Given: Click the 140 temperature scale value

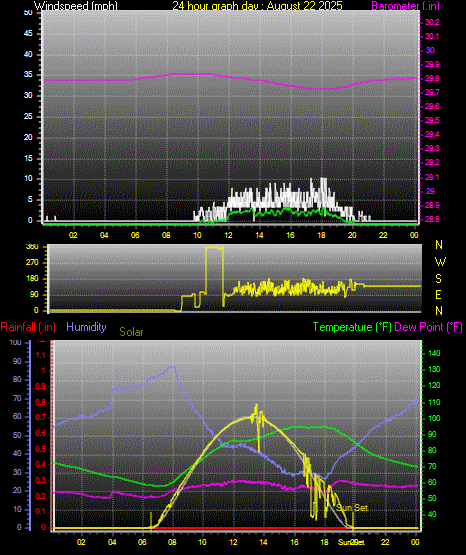Looking at the screenshot, I should tap(434, 353).
